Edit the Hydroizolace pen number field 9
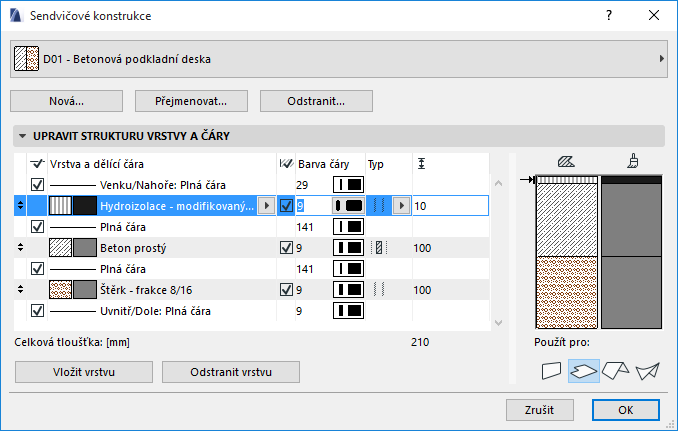The width and height of the screenshot is (678, 431). pyautogui.click(x=313, y=206)
